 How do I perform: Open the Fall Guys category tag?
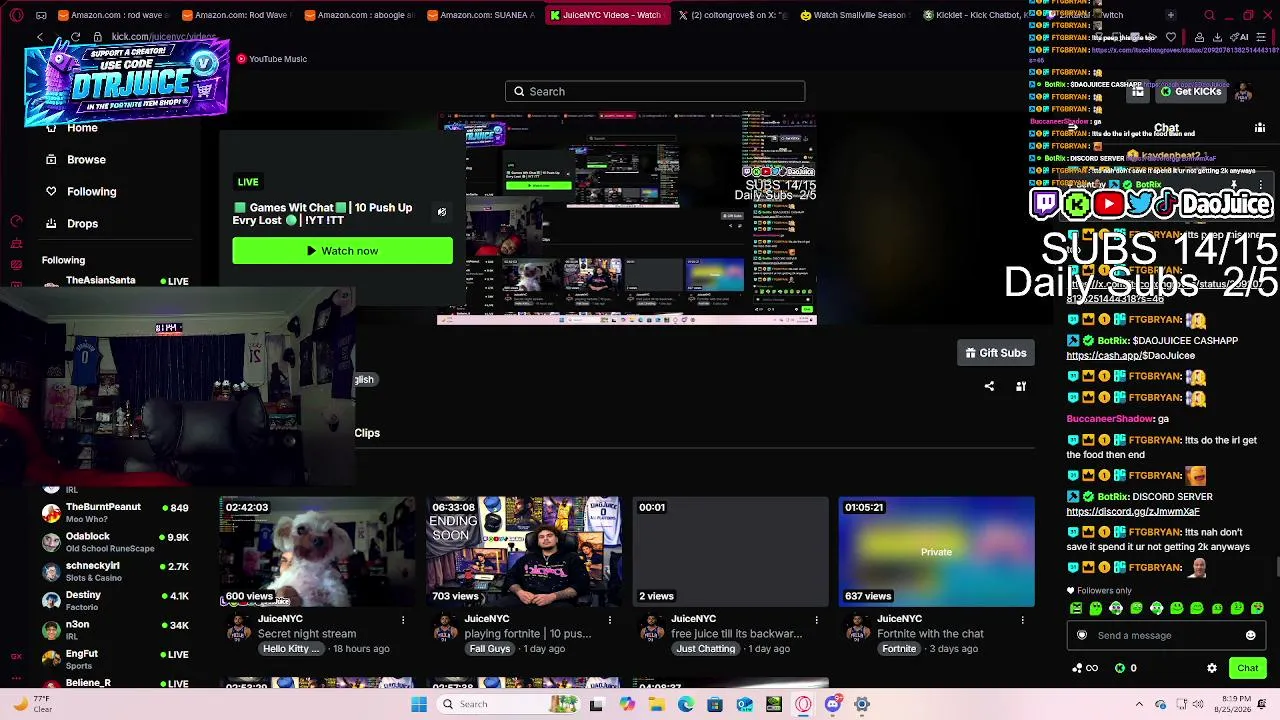click(x=490, y=649)
